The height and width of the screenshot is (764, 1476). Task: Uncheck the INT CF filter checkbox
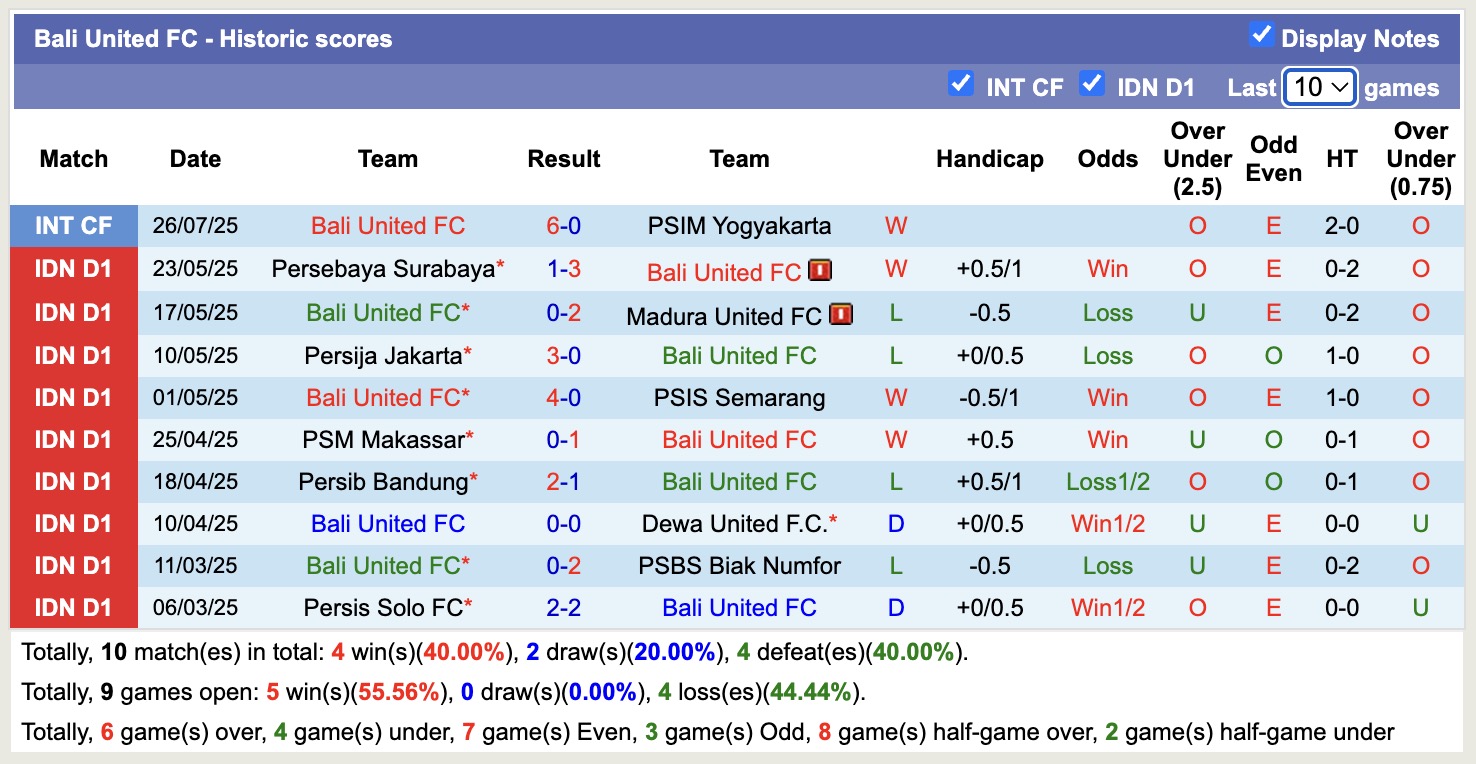click(x=962, y=85)
